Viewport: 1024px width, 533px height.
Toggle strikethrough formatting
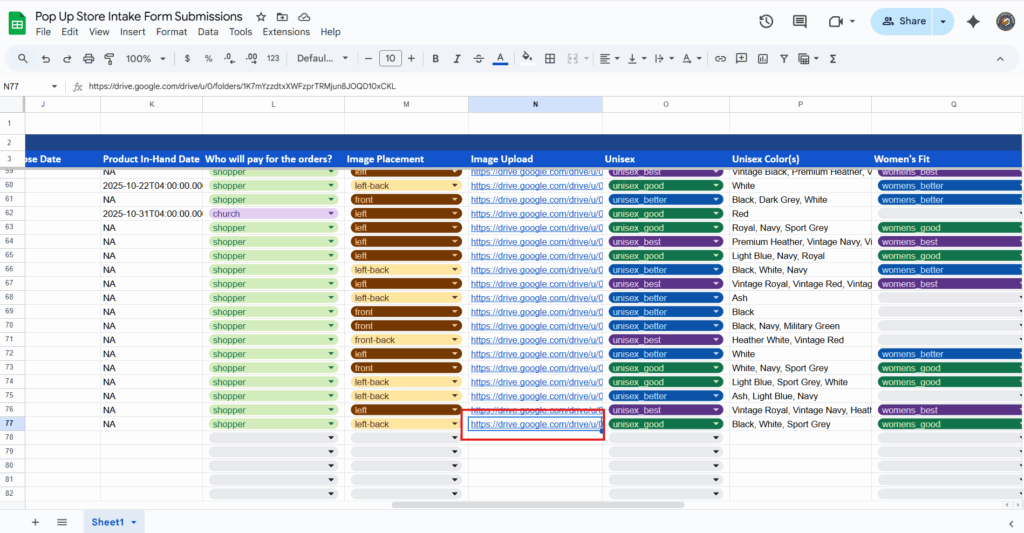[x=479, y=59]
